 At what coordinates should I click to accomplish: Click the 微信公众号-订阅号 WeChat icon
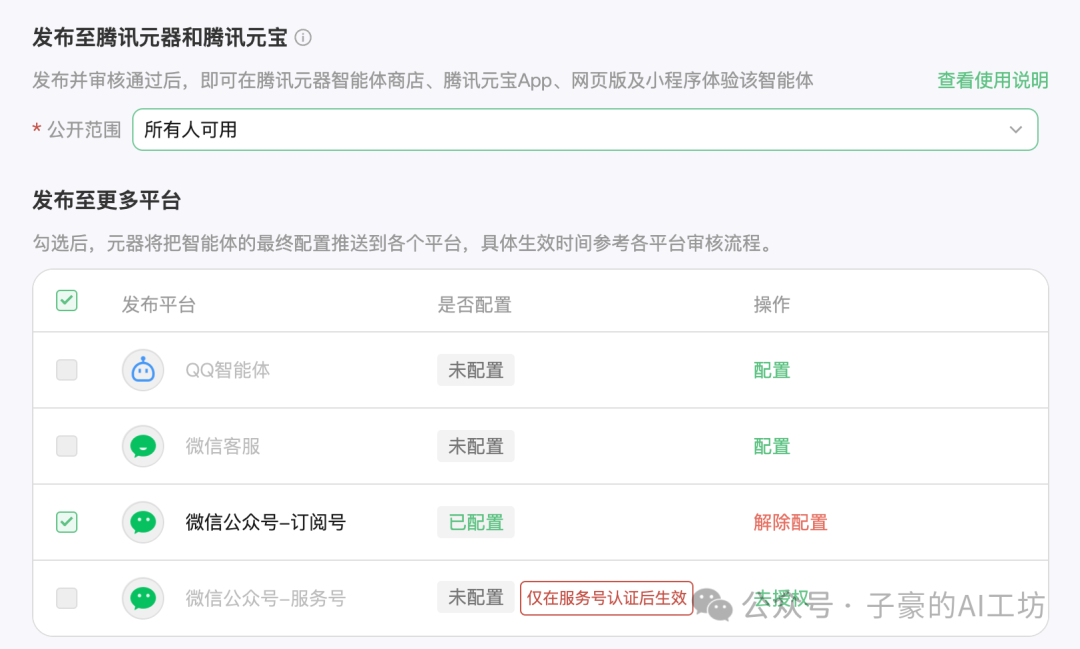coord(142,522)
